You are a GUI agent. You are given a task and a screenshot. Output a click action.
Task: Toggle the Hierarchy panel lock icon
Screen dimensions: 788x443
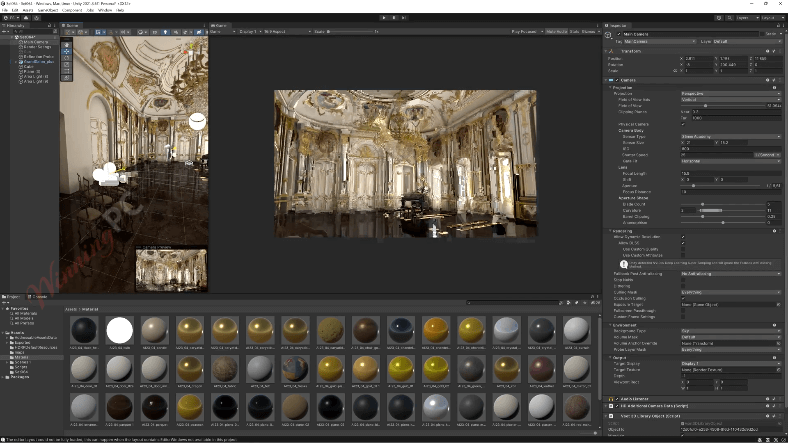(x=49, y=25)
